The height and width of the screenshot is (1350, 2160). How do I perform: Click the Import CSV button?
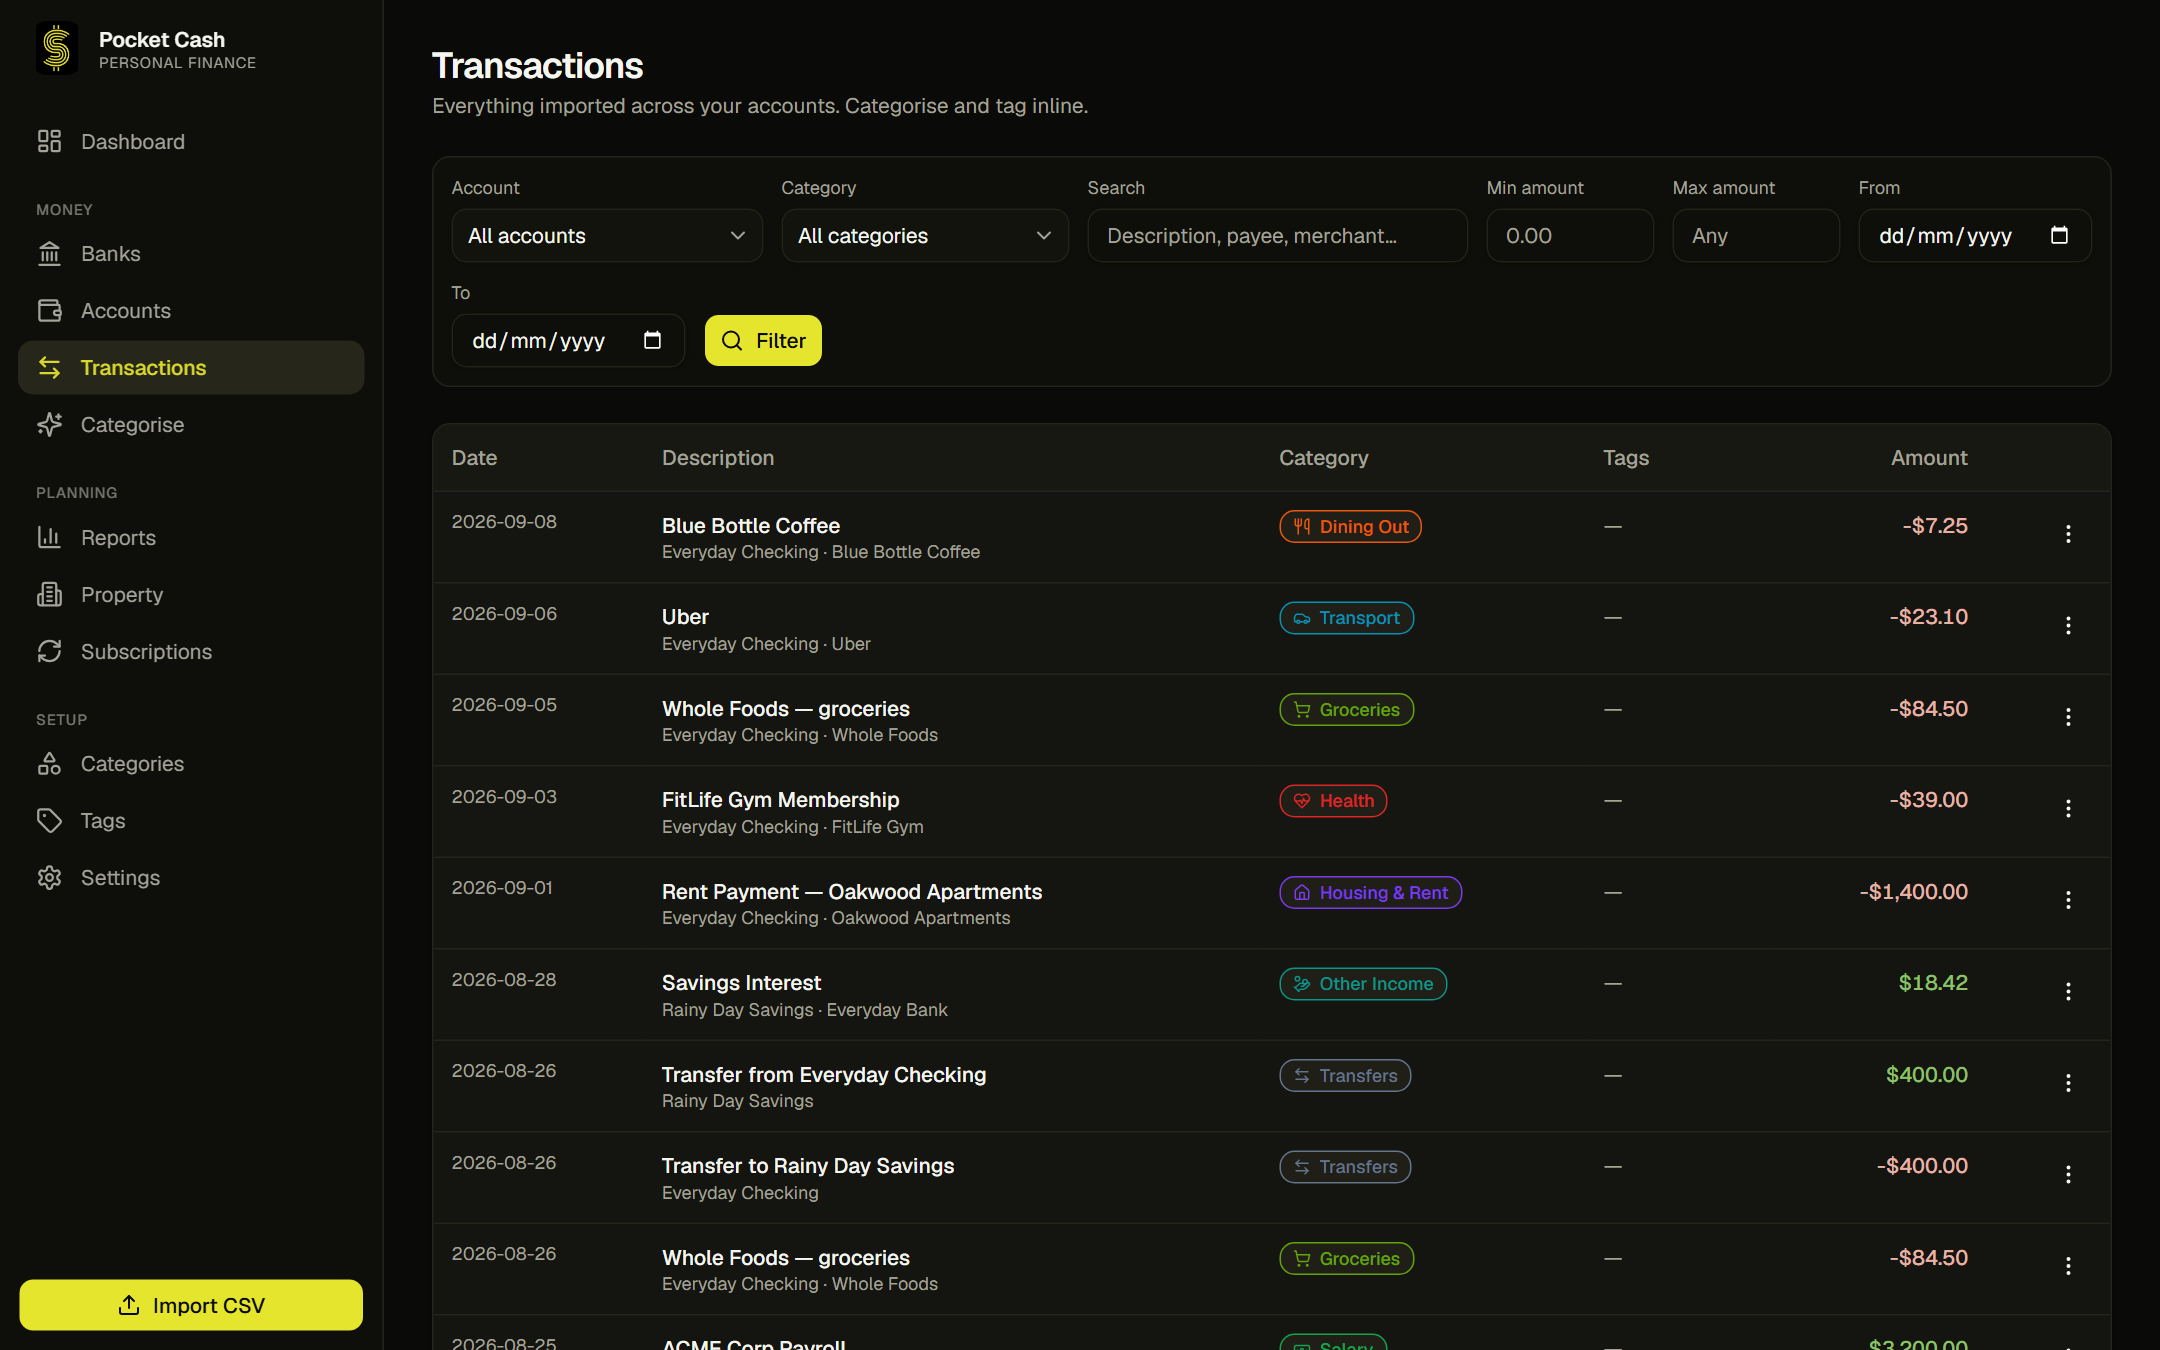point(191,1305)
